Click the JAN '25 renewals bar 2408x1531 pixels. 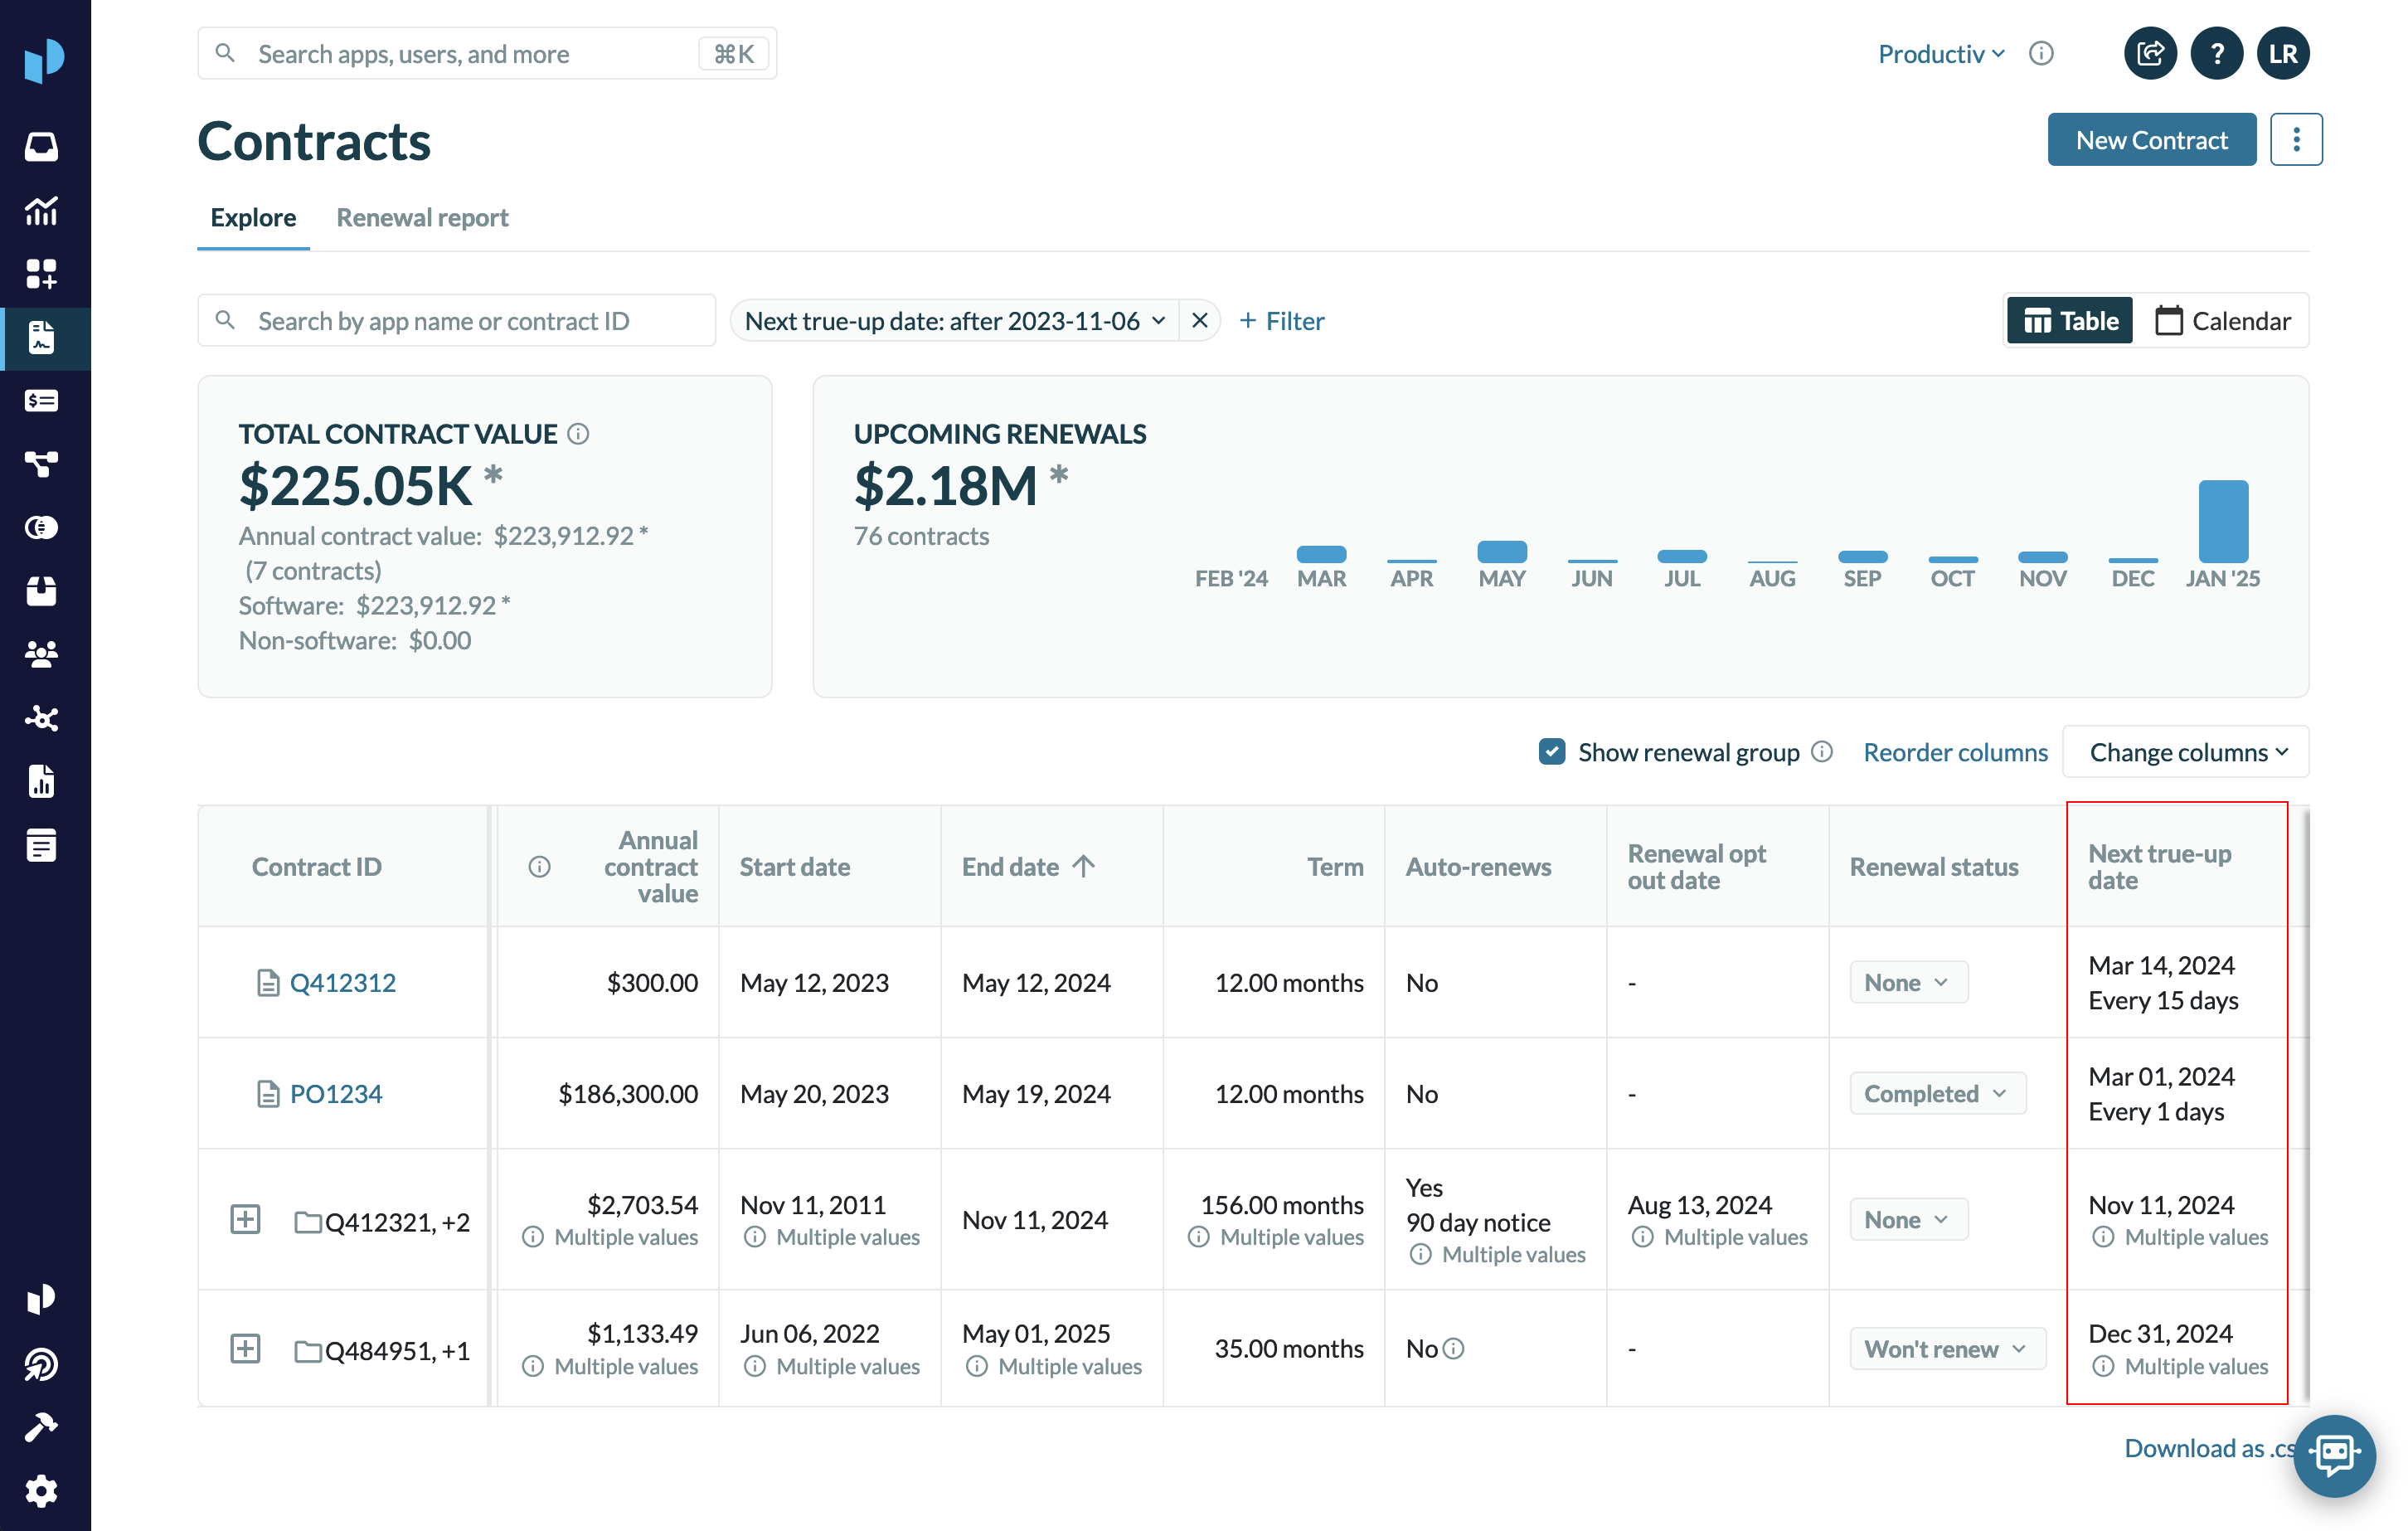pyautogui.click(x=2222, y=521)
